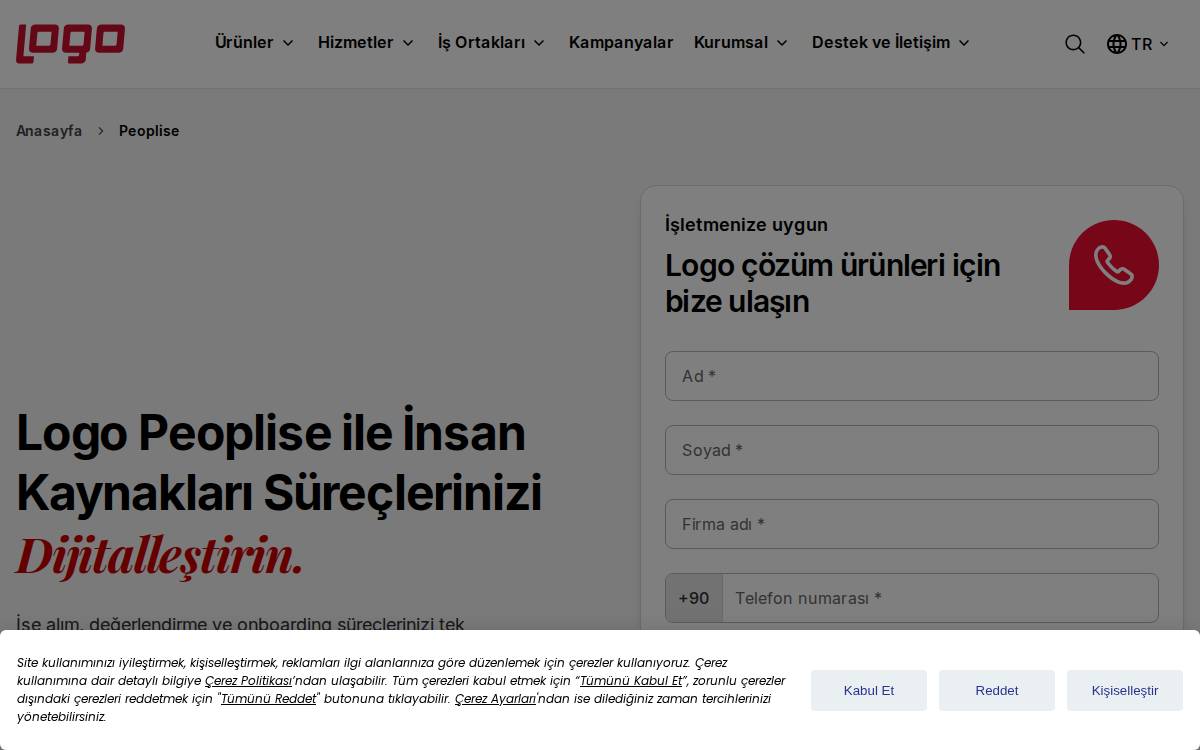This screenshot has height=750, width=1200.
Task: Focus the Soyad input field
Action: 912,450
